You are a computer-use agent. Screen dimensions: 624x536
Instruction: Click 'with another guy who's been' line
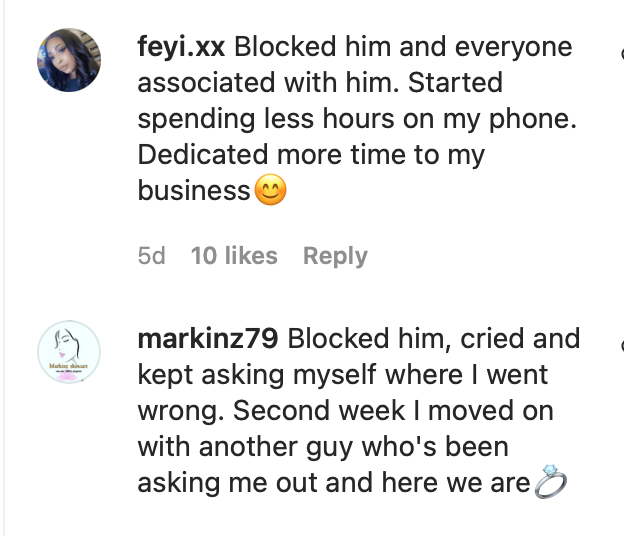pos(323,447)
